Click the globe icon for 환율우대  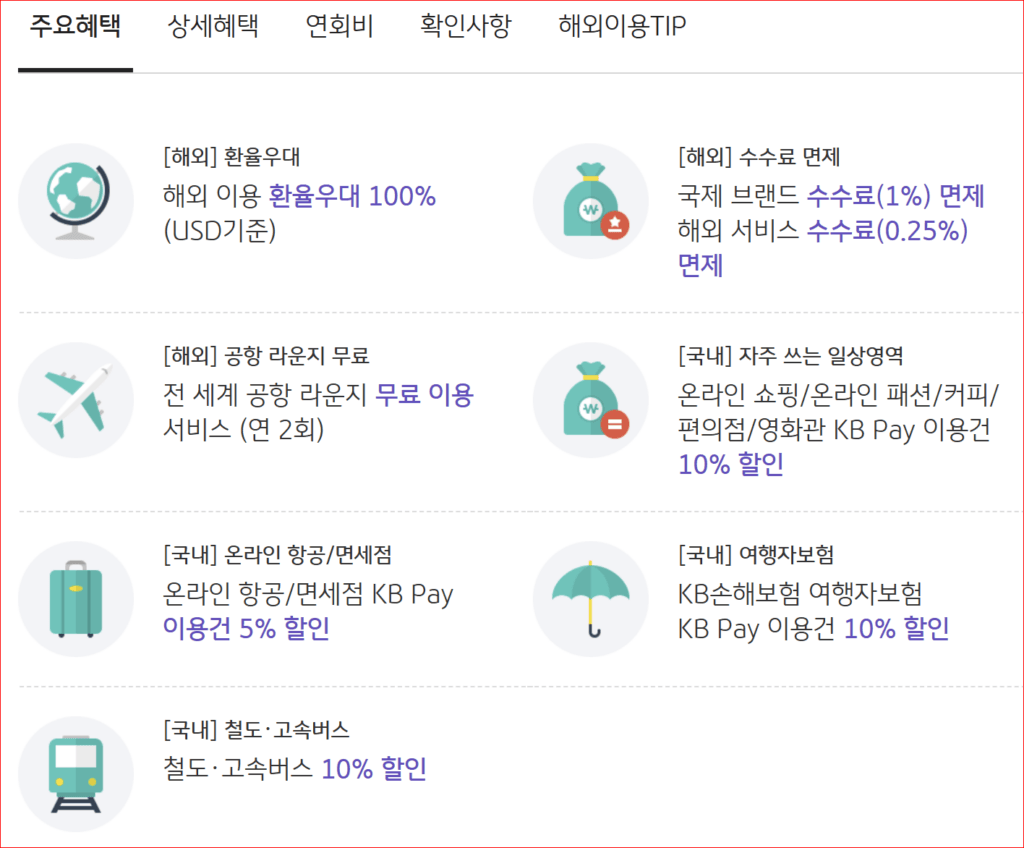coord(76,201)
